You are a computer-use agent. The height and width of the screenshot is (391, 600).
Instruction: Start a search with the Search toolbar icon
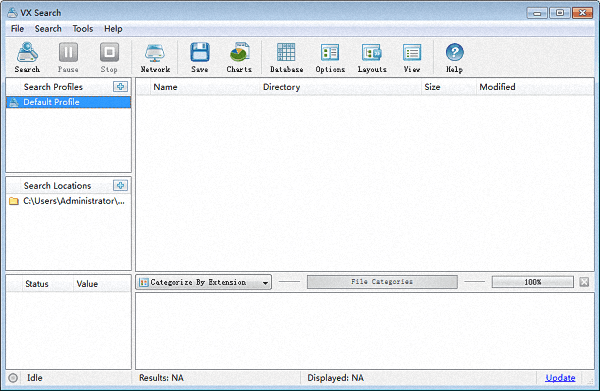pyautogui.click(x=27, y=57)
